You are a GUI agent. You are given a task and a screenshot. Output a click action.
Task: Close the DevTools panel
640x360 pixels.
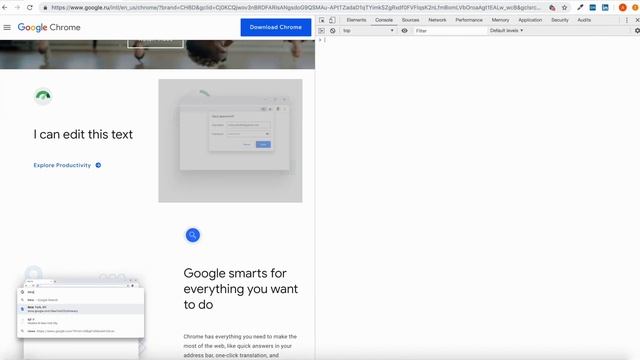pyautogui.click(x=637, y=20)
